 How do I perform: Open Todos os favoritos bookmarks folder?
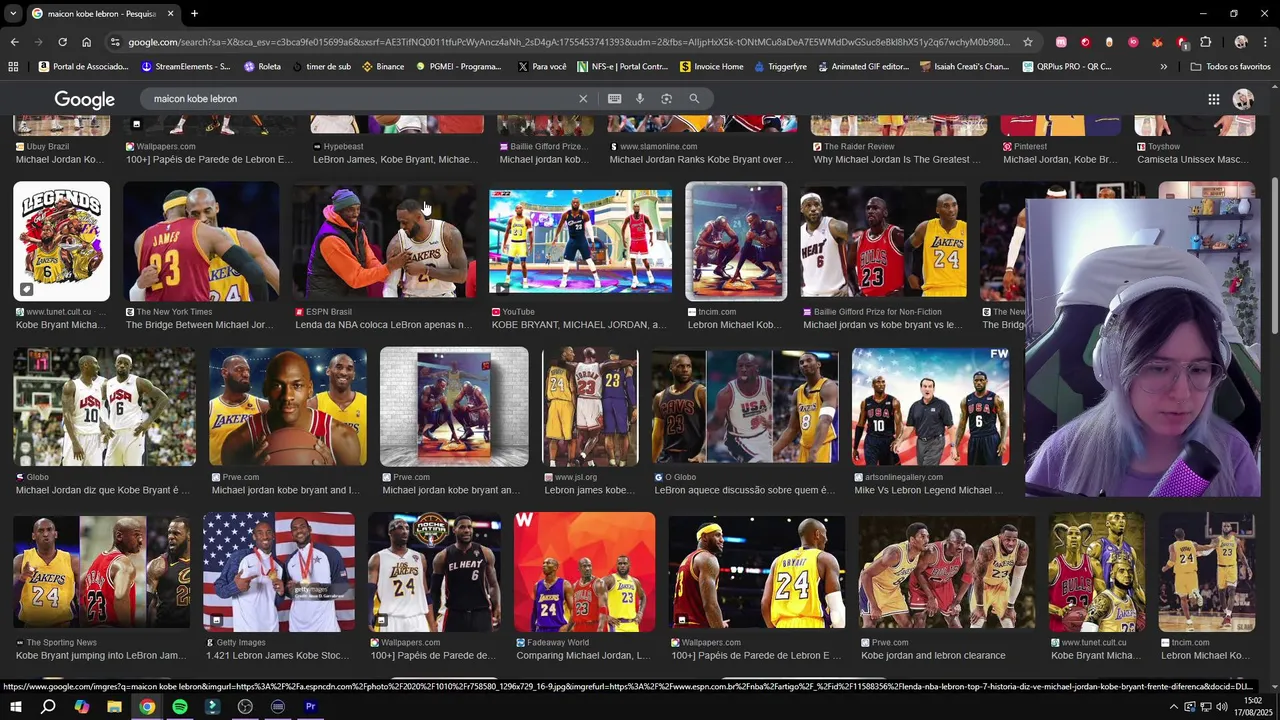pos(1230,67)
